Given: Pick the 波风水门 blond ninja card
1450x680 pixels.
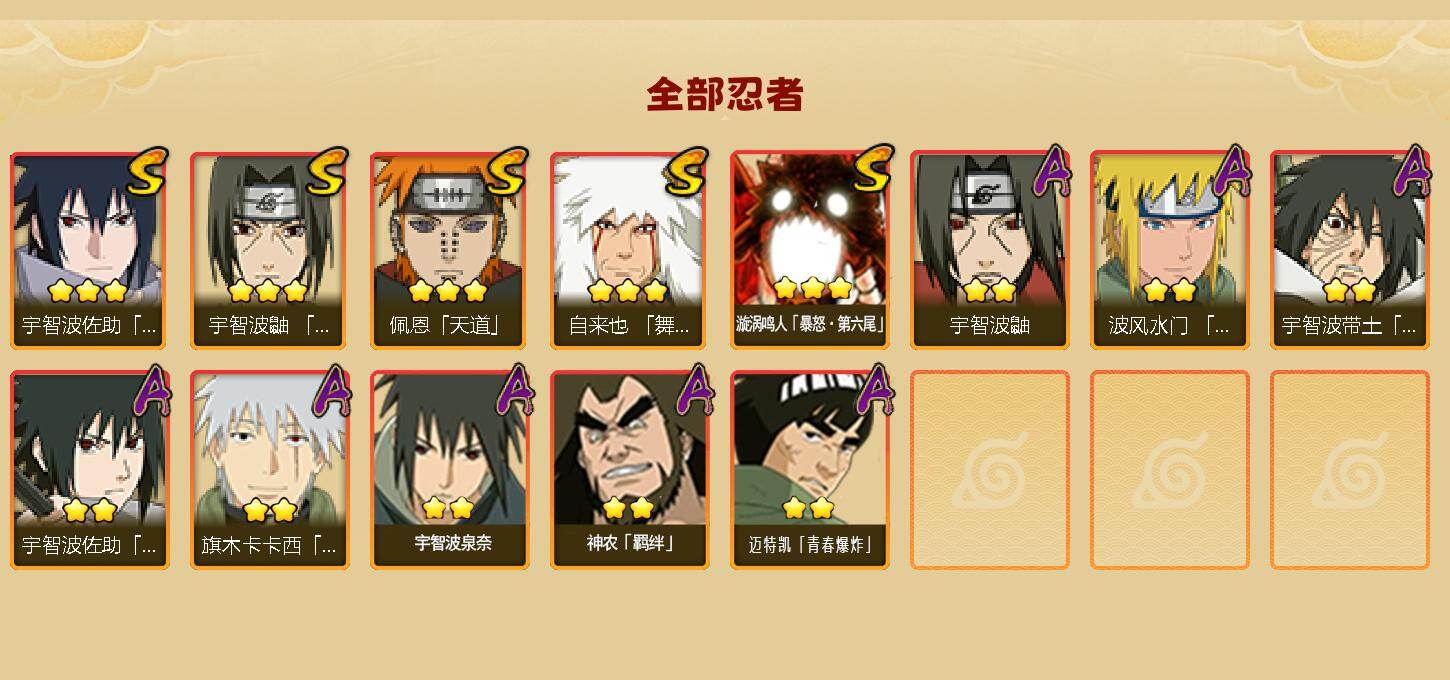Looking at the screenshot, I should pos(1169,250).
